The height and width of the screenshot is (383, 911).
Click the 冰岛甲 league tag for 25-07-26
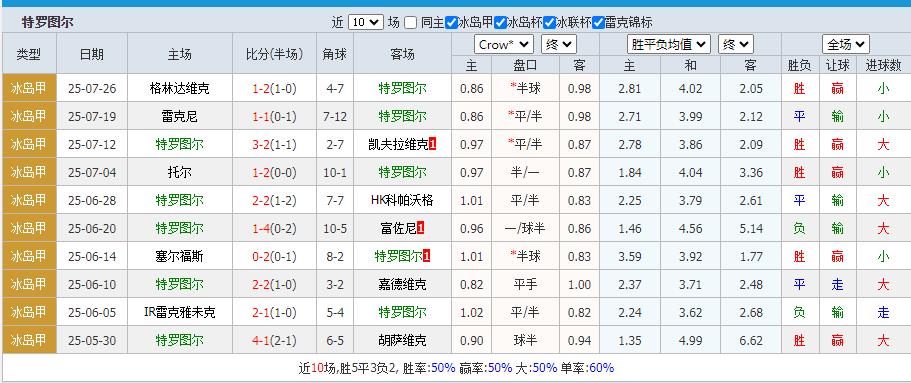tap(29, 89)
